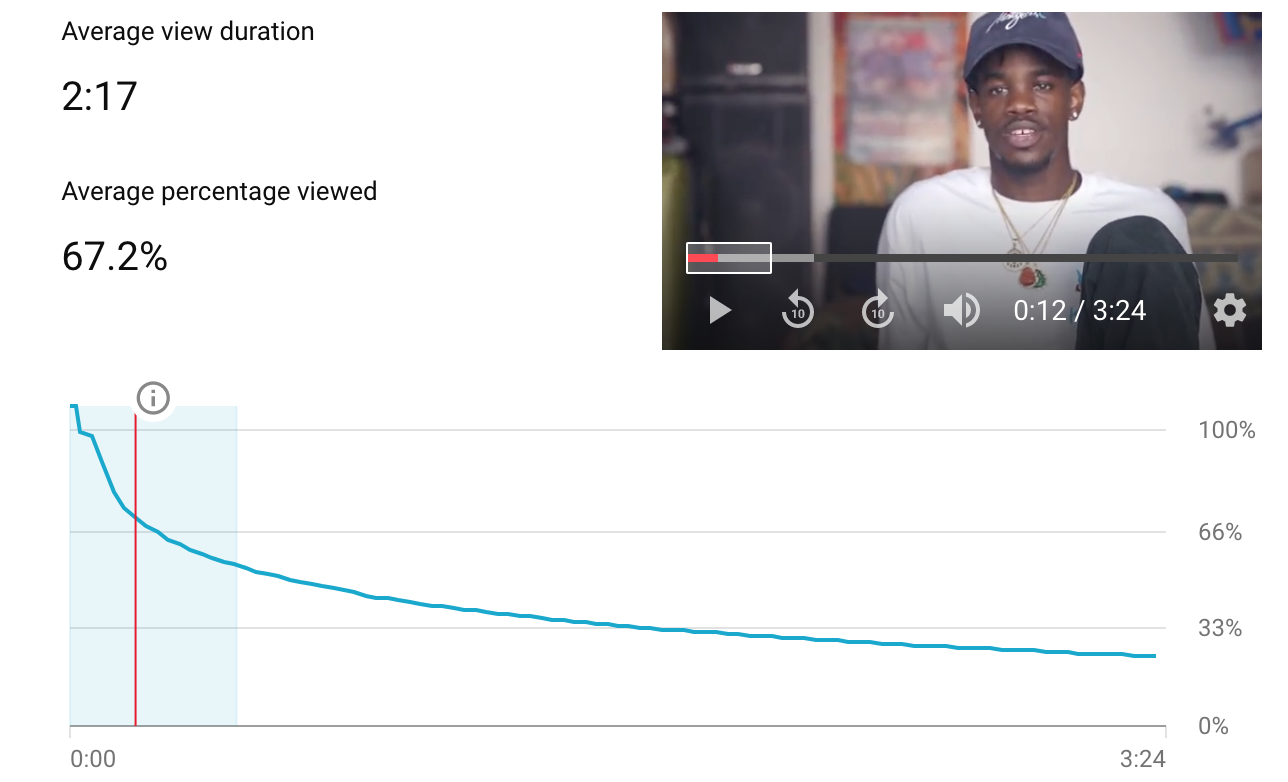Click the video progress bar
The image size is (1288, 782).
coord(962,258)
